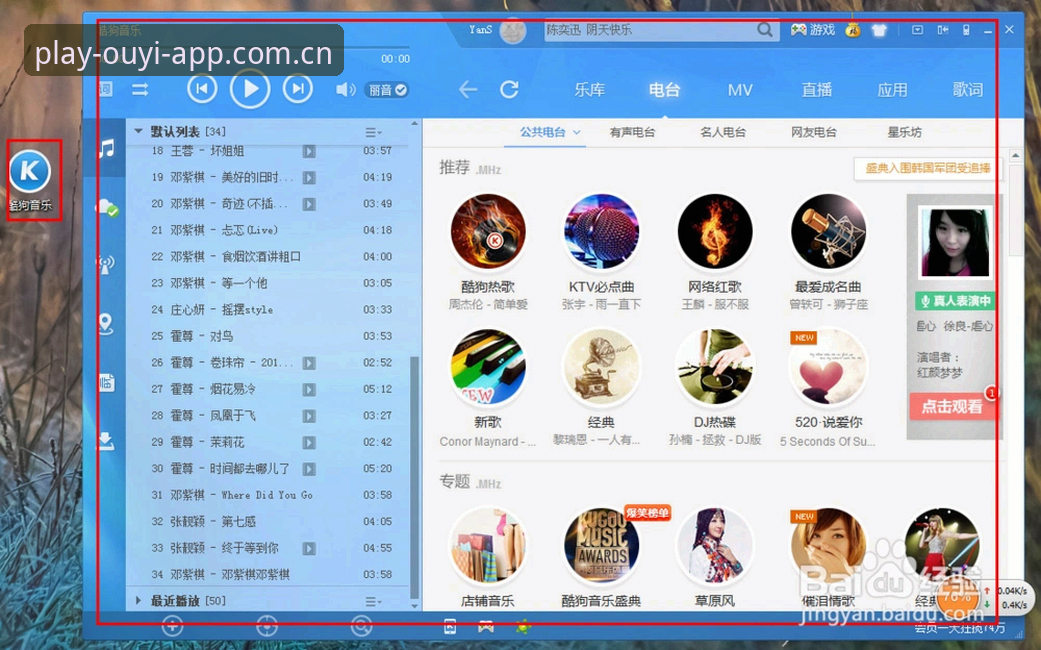The width and height of the screenshot is (1041, 650).
Task: Open local music list sidebar icon
Action: (x=106, y=147)
